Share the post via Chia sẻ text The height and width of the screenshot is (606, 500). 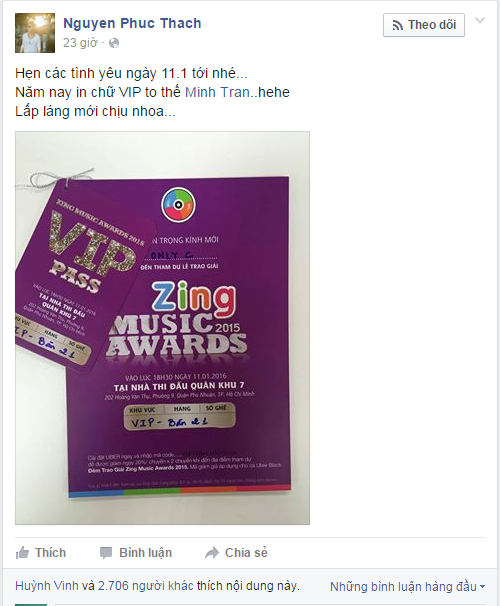[246, 553]
